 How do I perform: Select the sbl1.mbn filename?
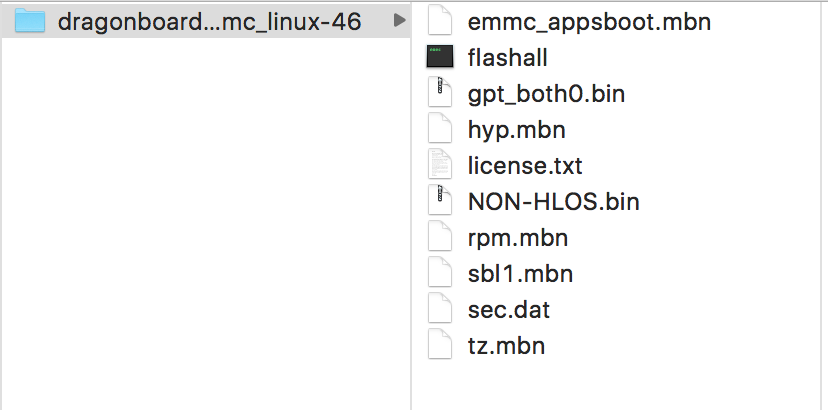pos(520,273)
